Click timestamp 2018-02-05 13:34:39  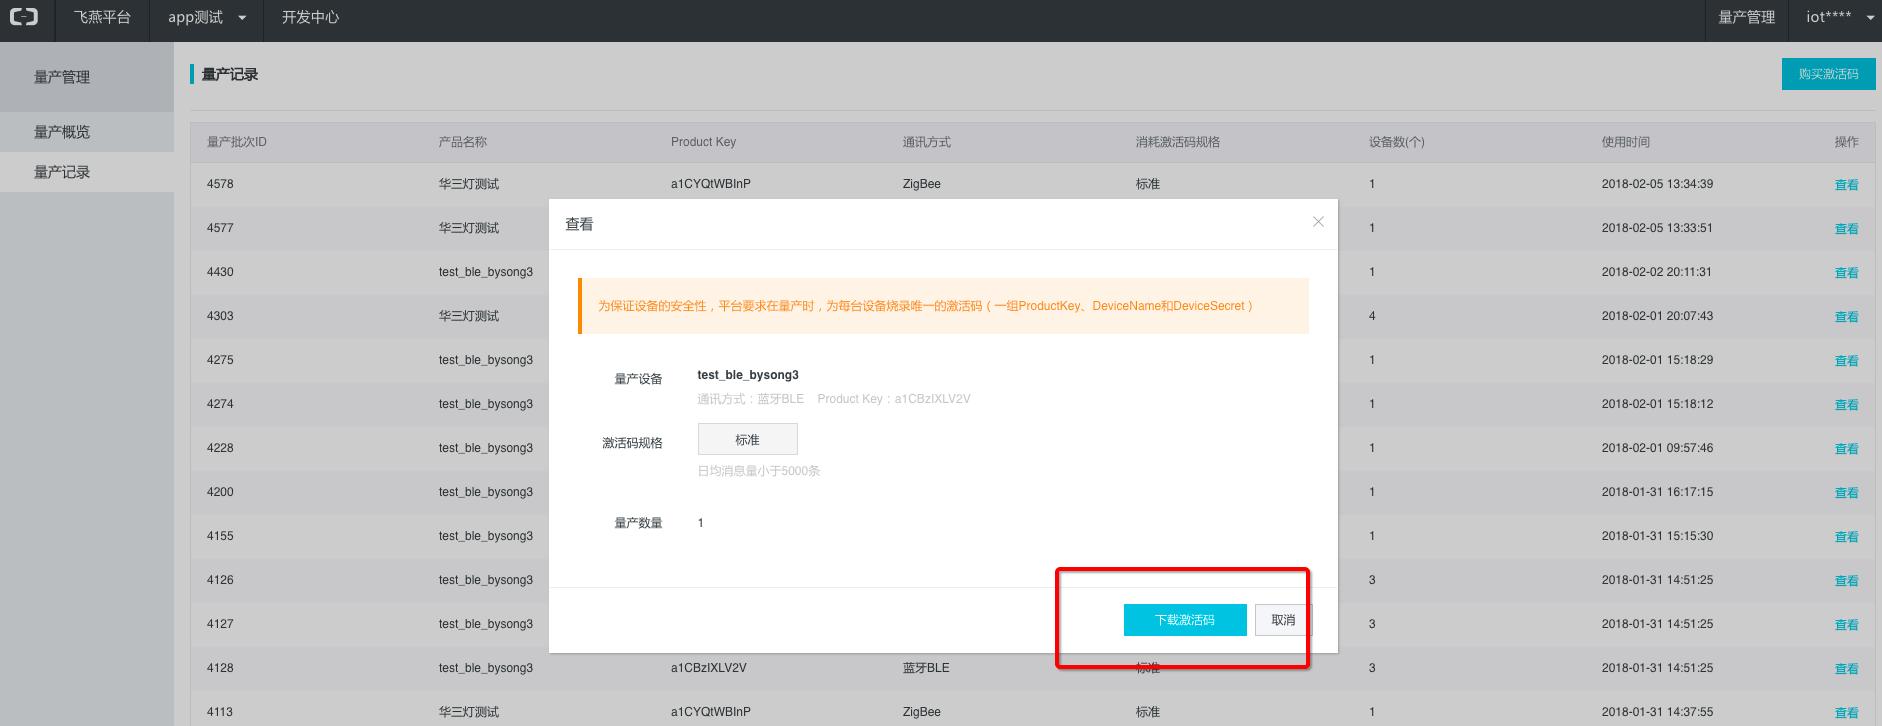click(1657, 184)
